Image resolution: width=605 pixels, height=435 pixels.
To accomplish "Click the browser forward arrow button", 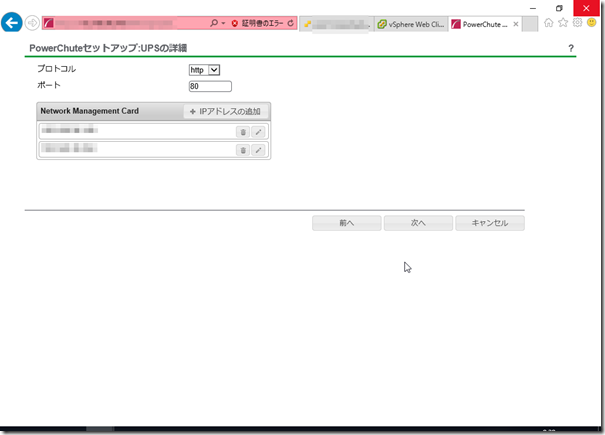I will pyautogui.click(x=32, y=23).
